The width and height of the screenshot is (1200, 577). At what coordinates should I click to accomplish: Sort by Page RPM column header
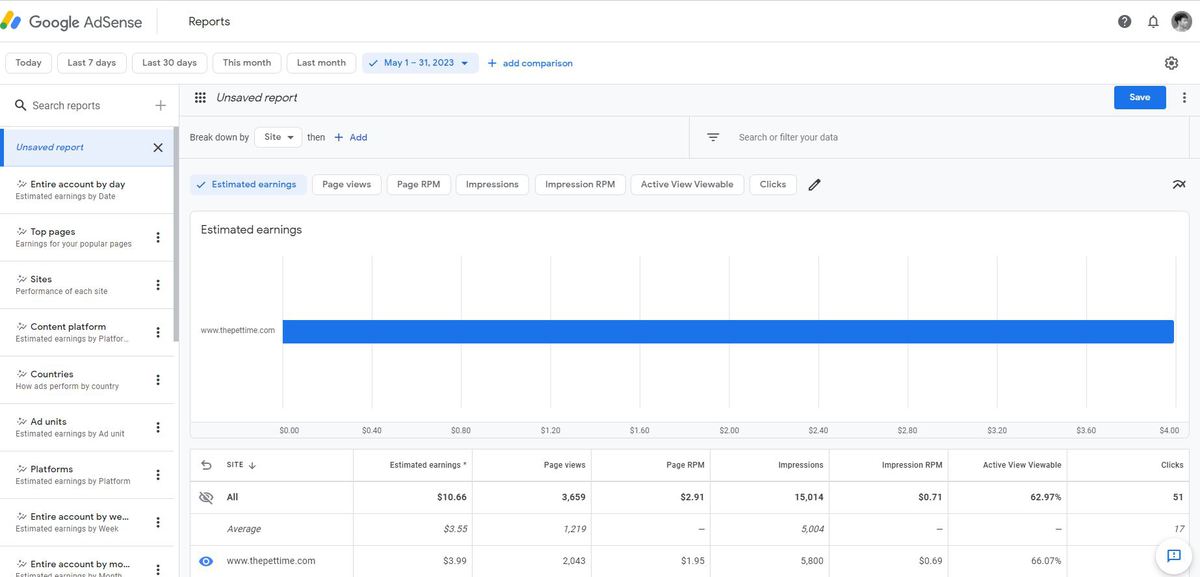(x=686, y=465)
